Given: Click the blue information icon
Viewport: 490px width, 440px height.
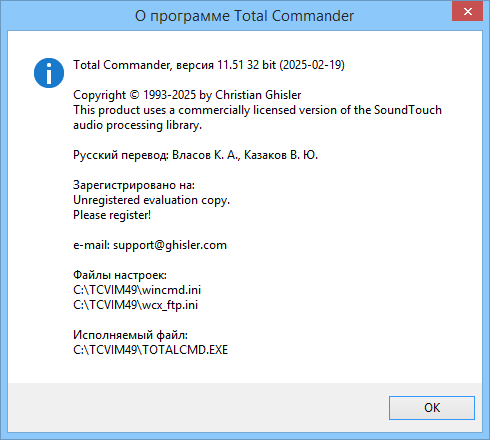Looking at the screenshot, I should coord(49,73).
